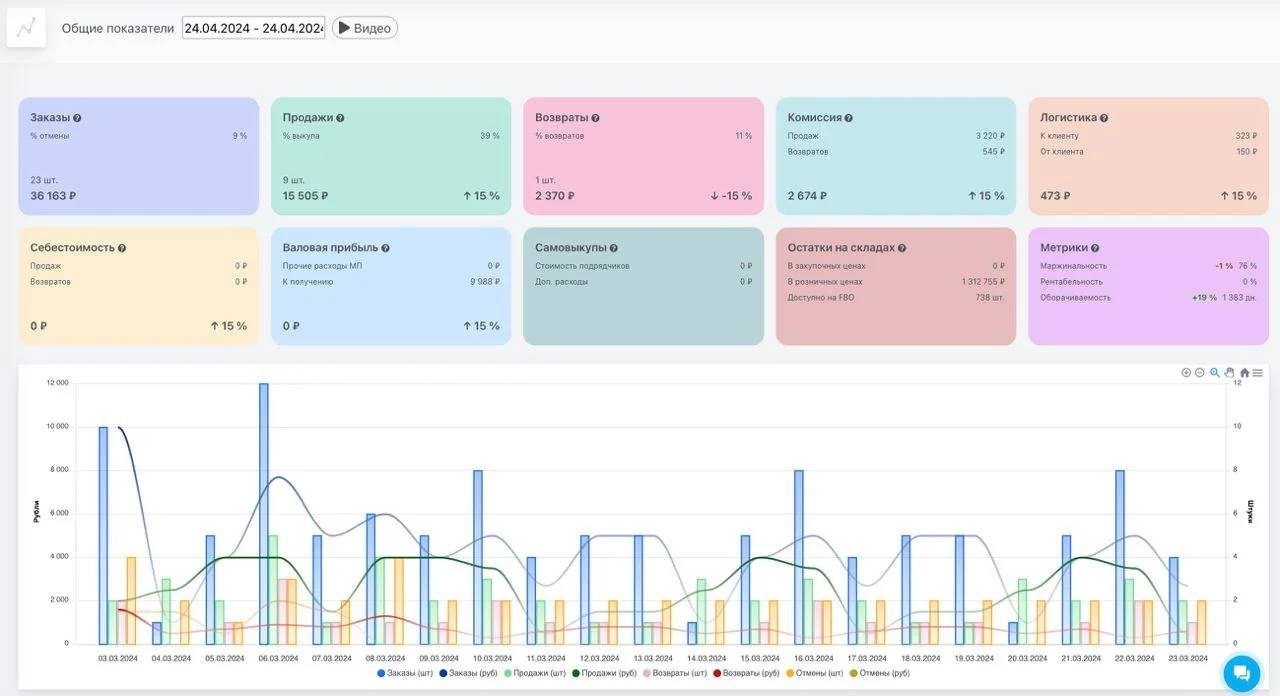Open the Остатки на складах card
The width and height of the screenshot is (1280, 696).
click(896, 286)
